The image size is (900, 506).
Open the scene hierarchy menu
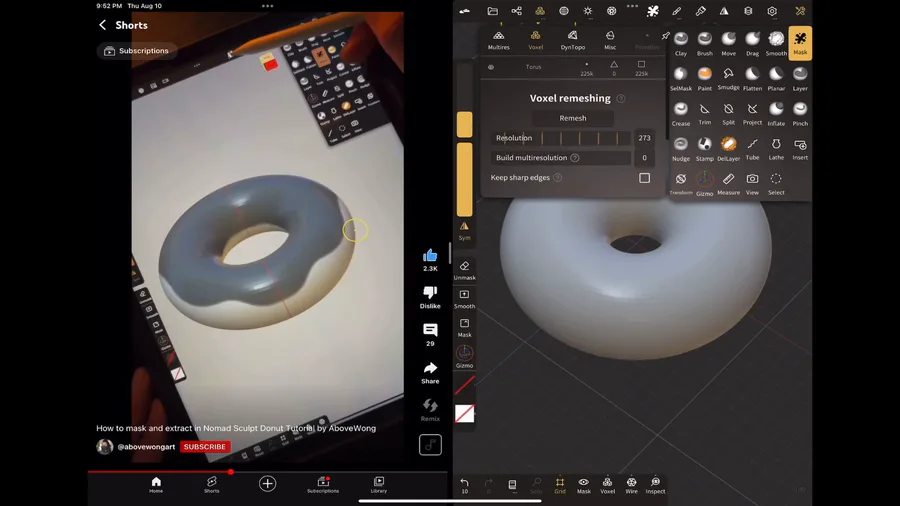click(517, 11)
